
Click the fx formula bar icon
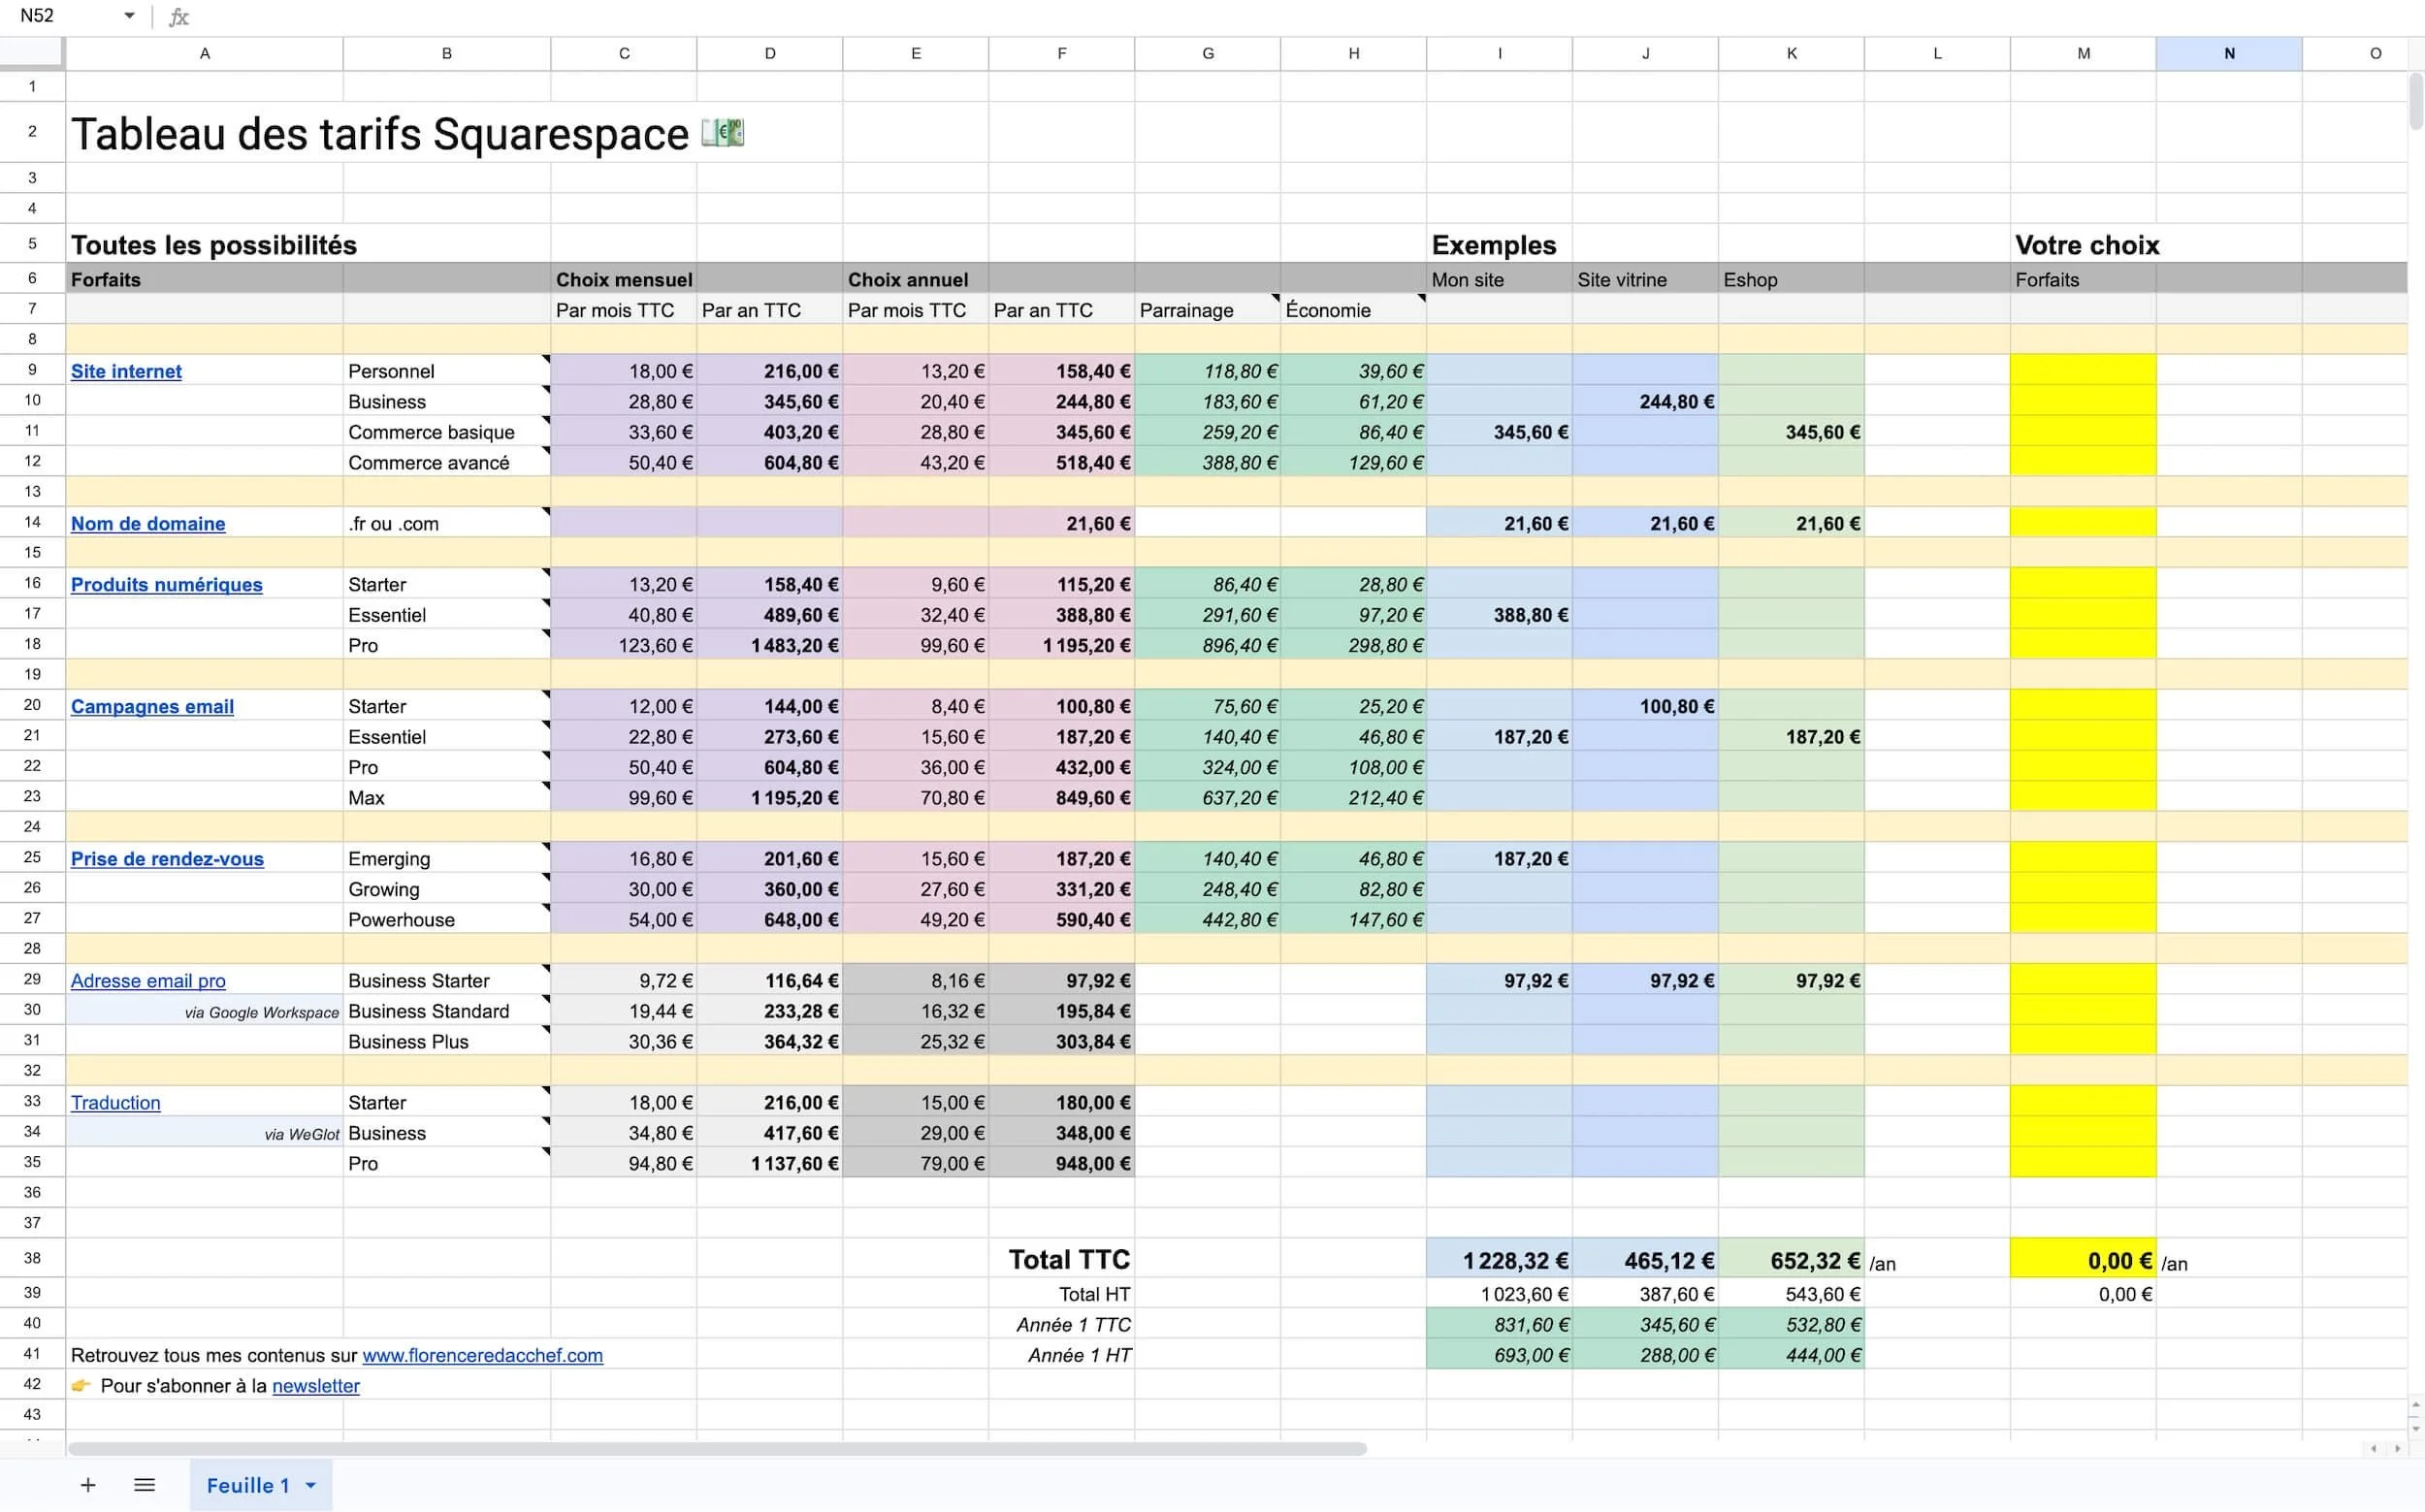coord(179,17)
